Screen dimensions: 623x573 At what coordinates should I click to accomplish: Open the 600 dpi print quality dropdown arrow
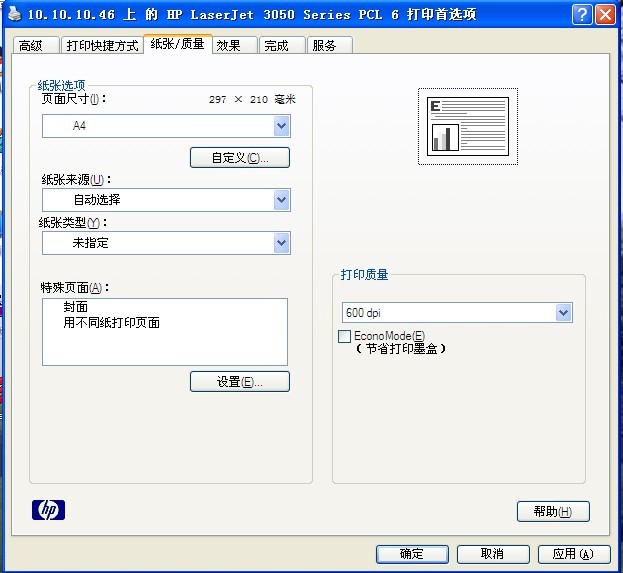click(563, 313)
